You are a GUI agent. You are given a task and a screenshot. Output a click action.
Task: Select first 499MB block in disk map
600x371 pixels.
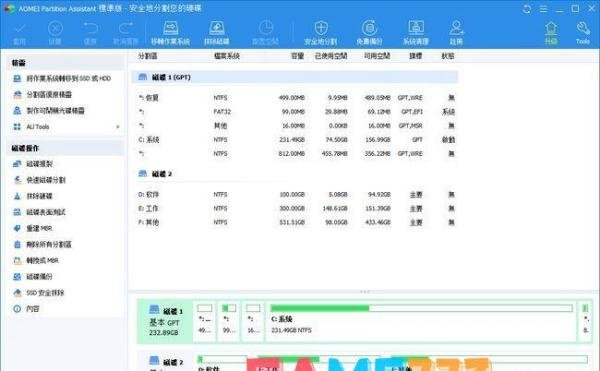[205, 321]
